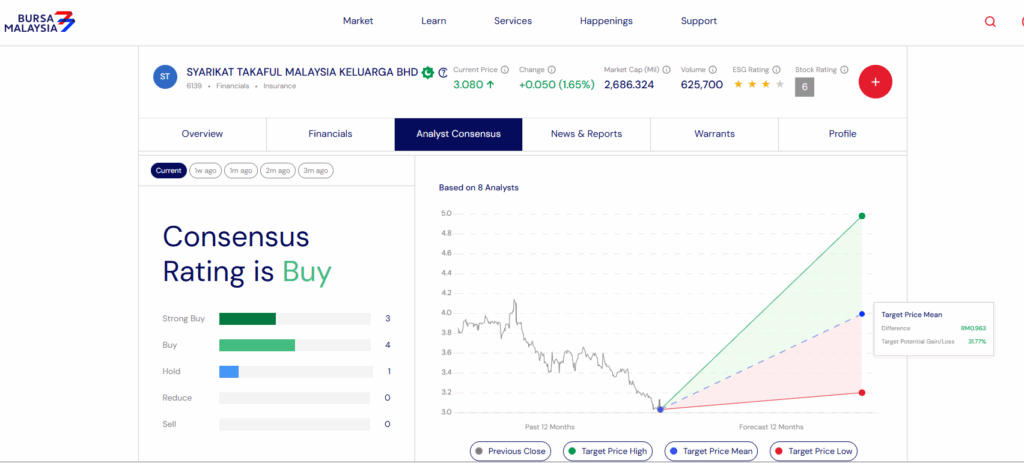Click the Bursa Malaysia logo
1024x463 pixels.
(x=38, y=21)
